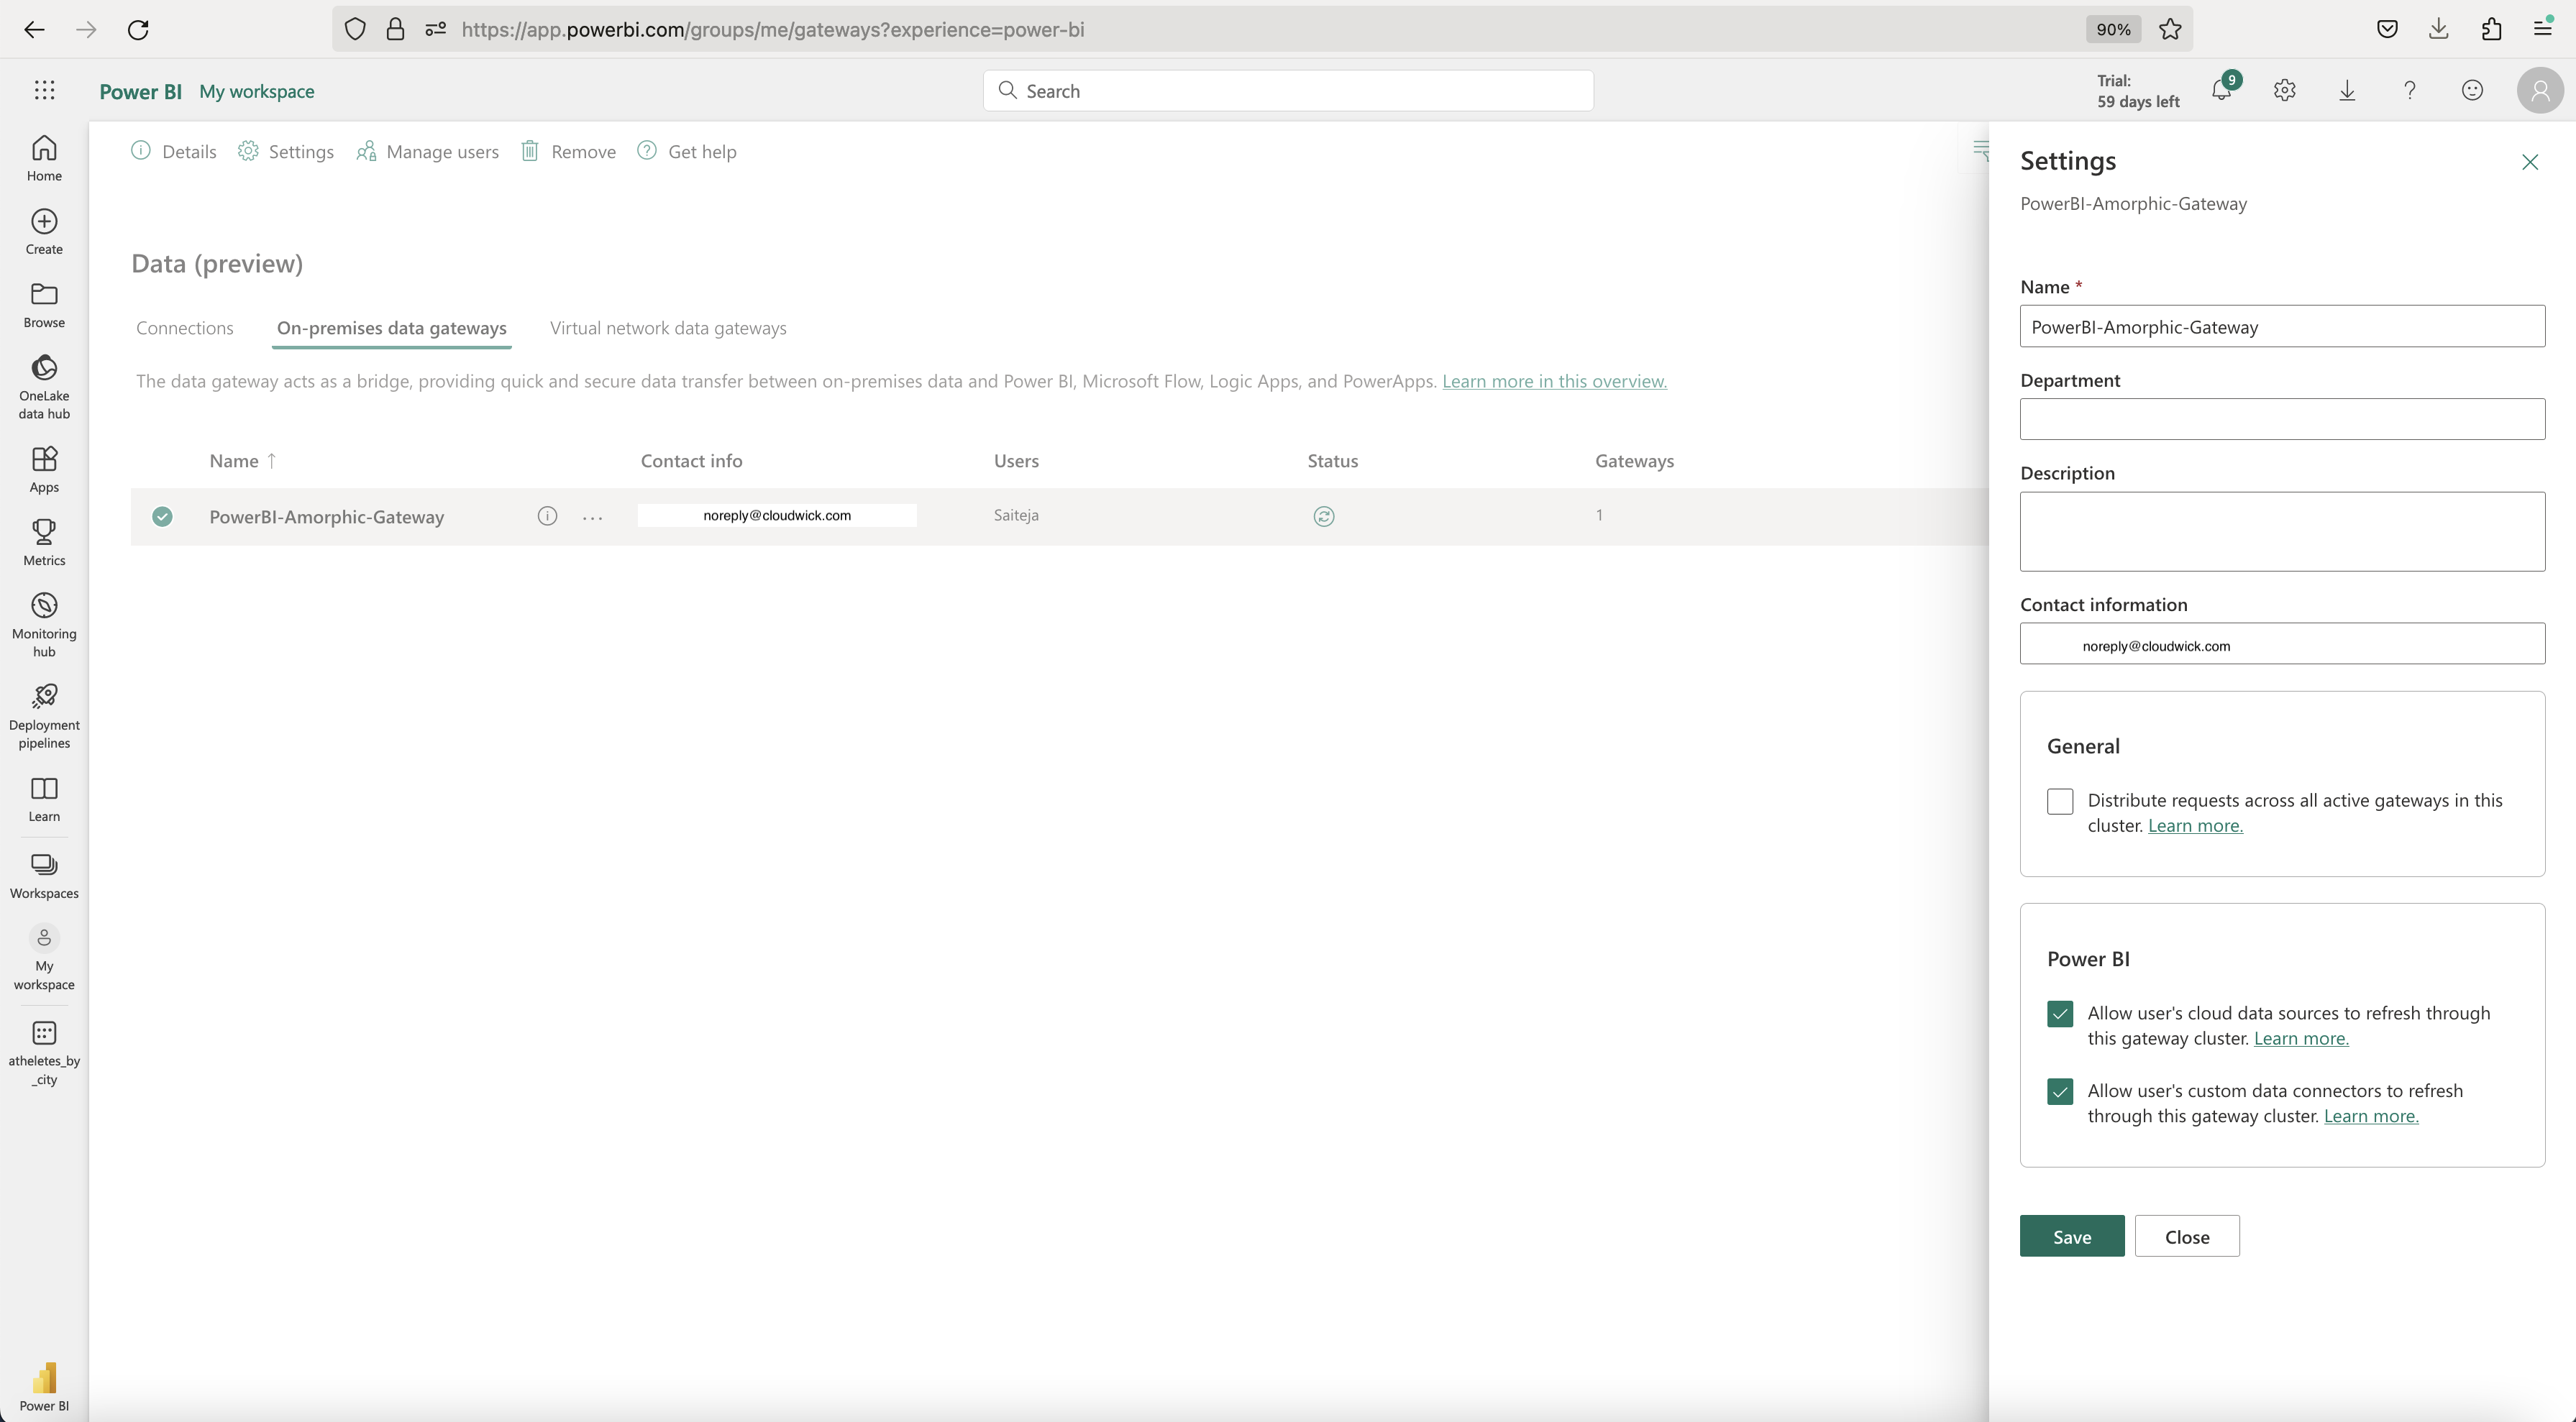
Task: Open Learn more in this overview link
Action: [1554, 381]
